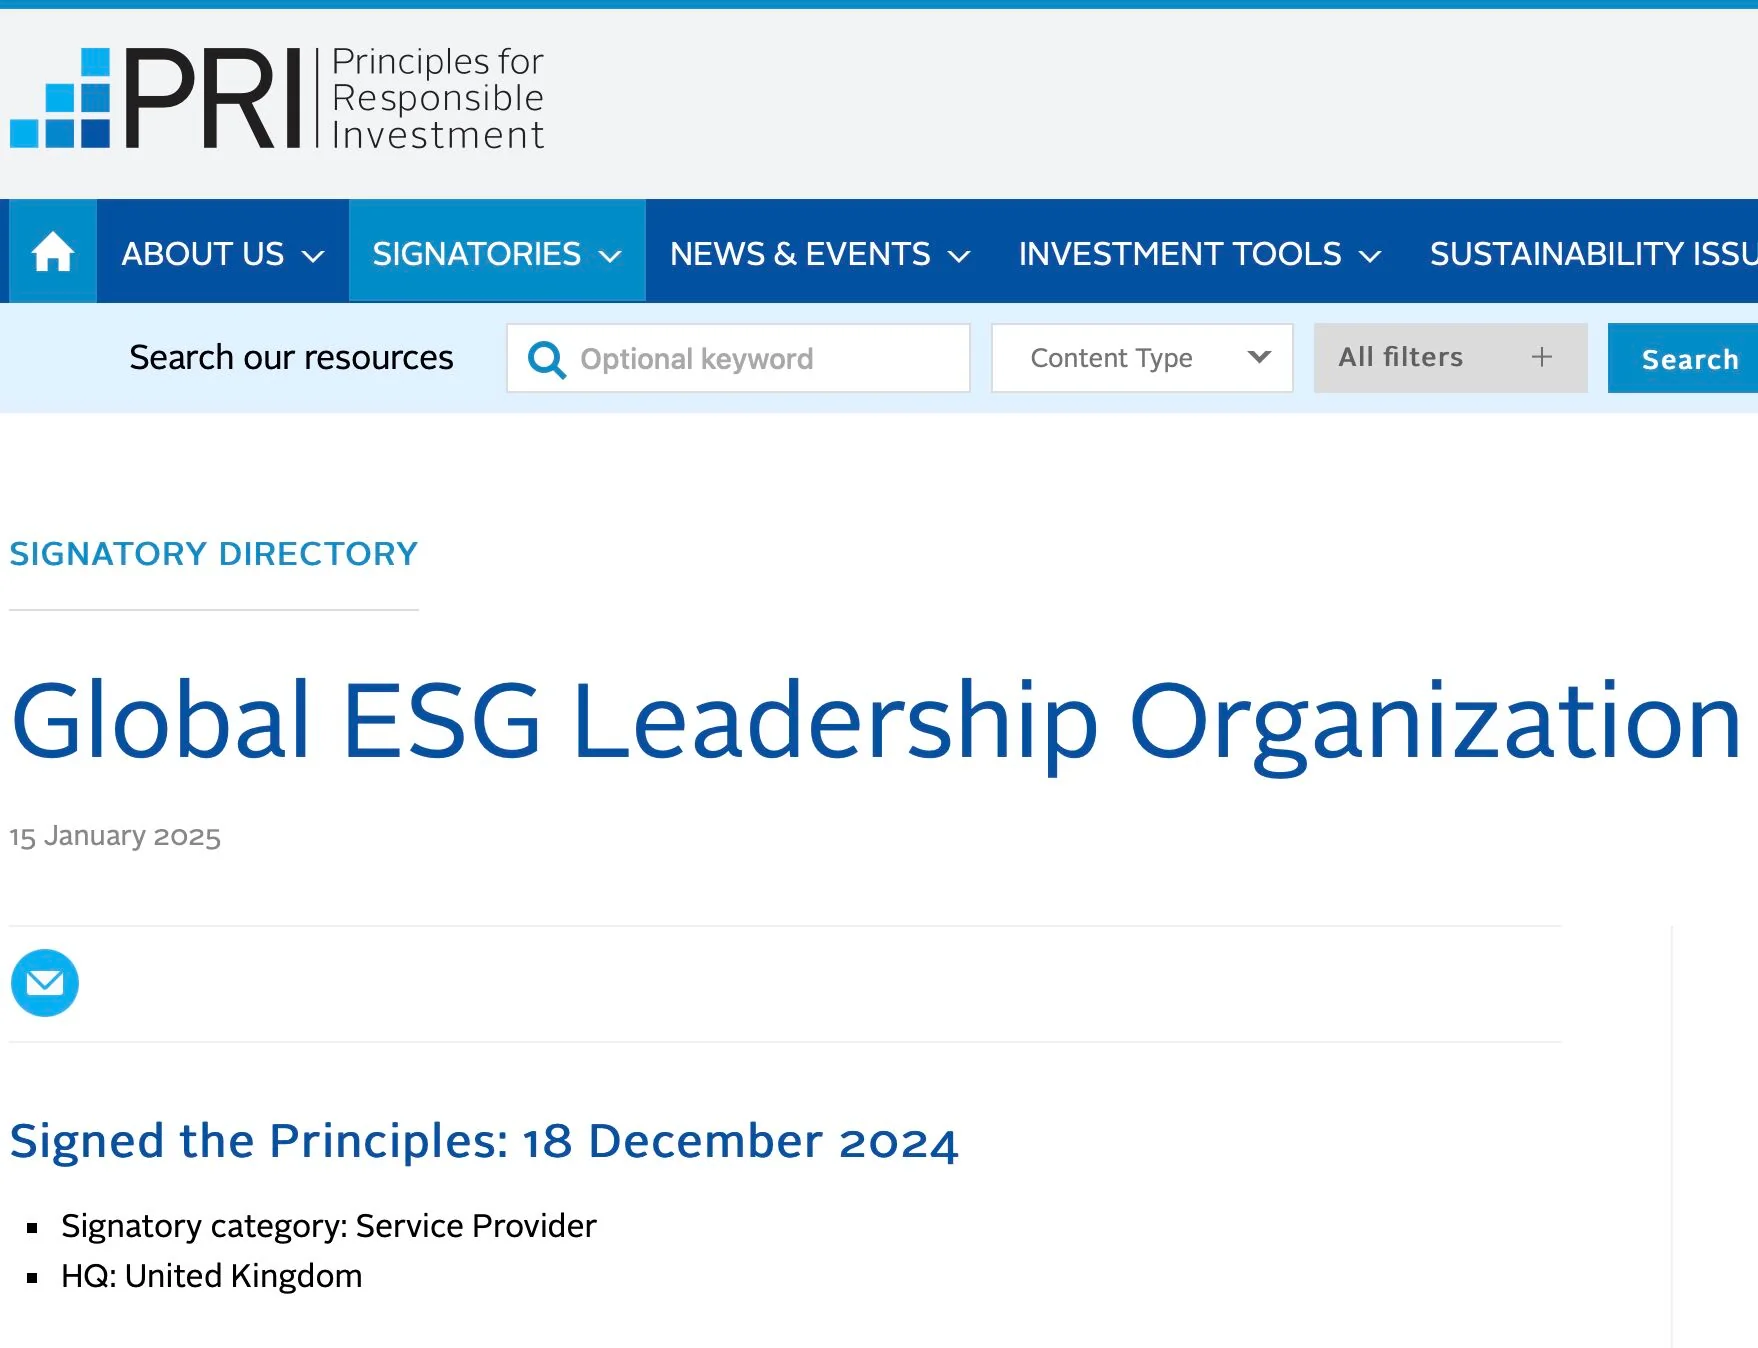
Task: Expand the News & Events chevron
Action: [x=959, y=256]
